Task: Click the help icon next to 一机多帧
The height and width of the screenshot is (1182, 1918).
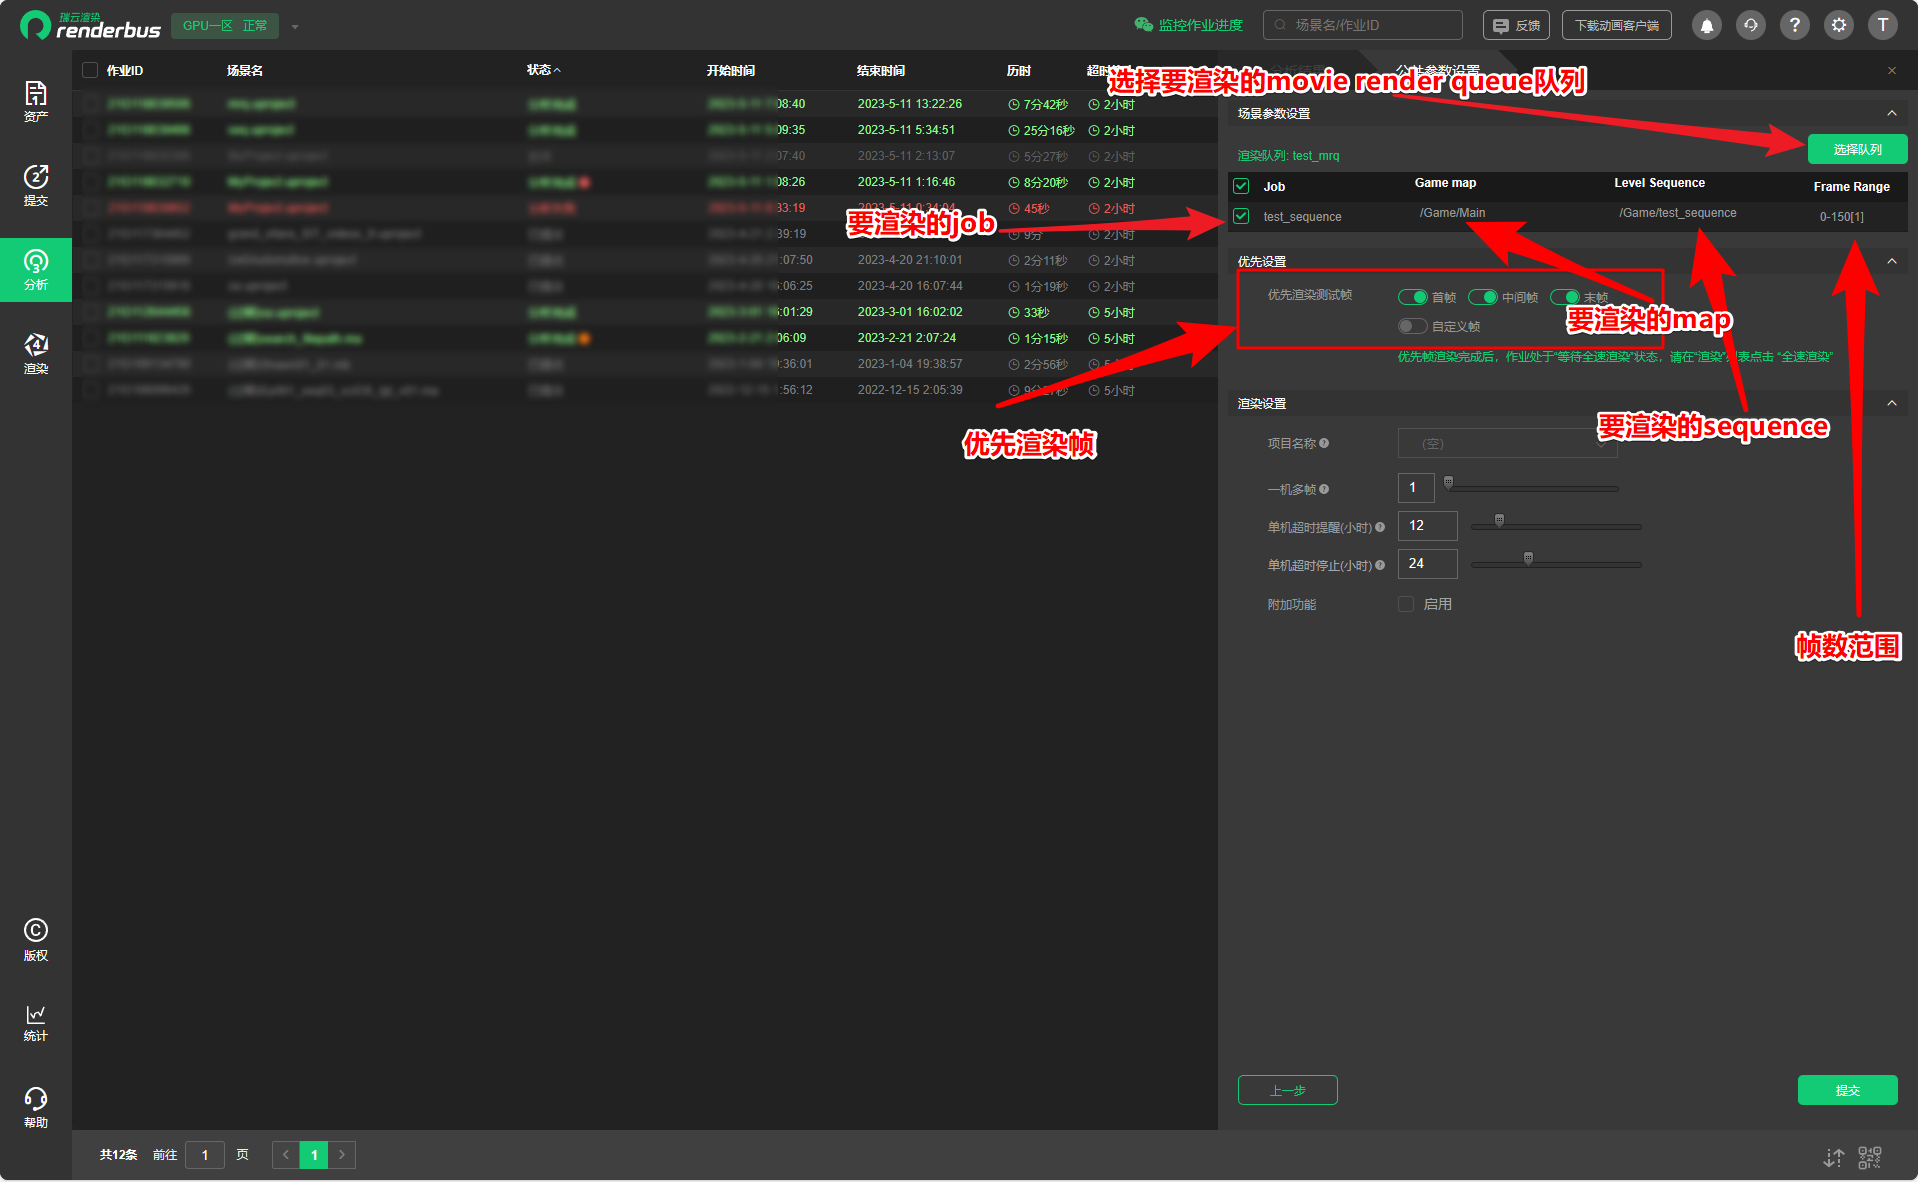Action: click(x=1324, y=489)
